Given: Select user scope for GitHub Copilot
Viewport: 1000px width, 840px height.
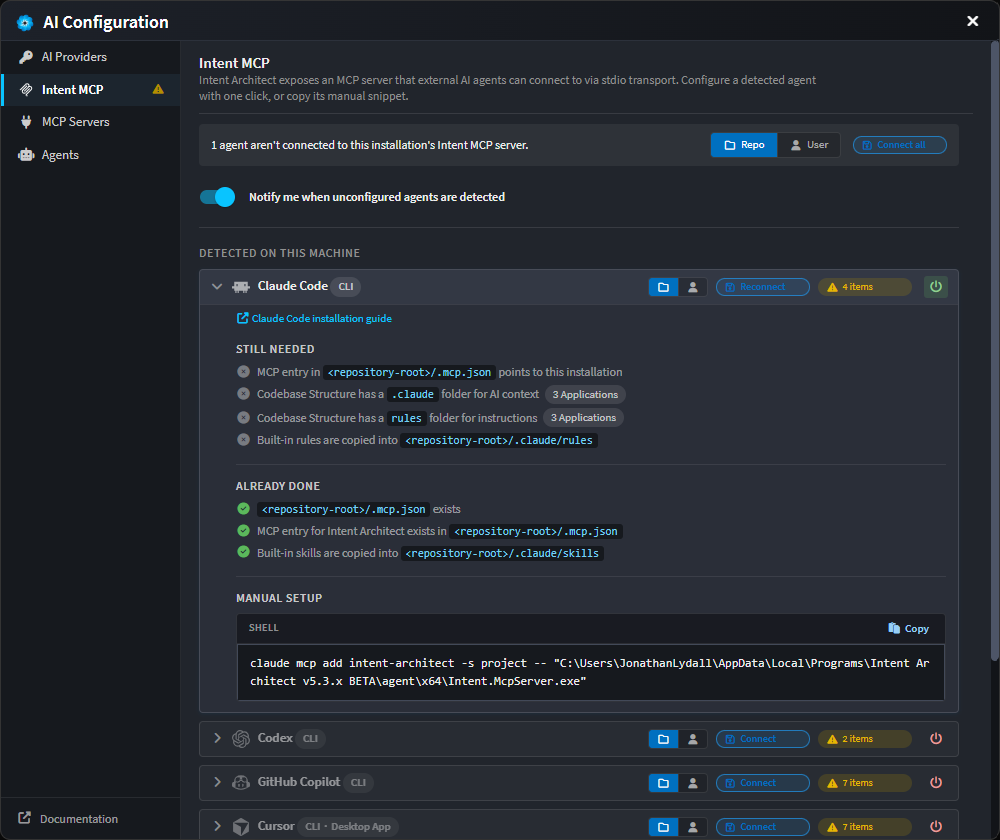Looking at the screenshot, I should [x=693, y=783].
